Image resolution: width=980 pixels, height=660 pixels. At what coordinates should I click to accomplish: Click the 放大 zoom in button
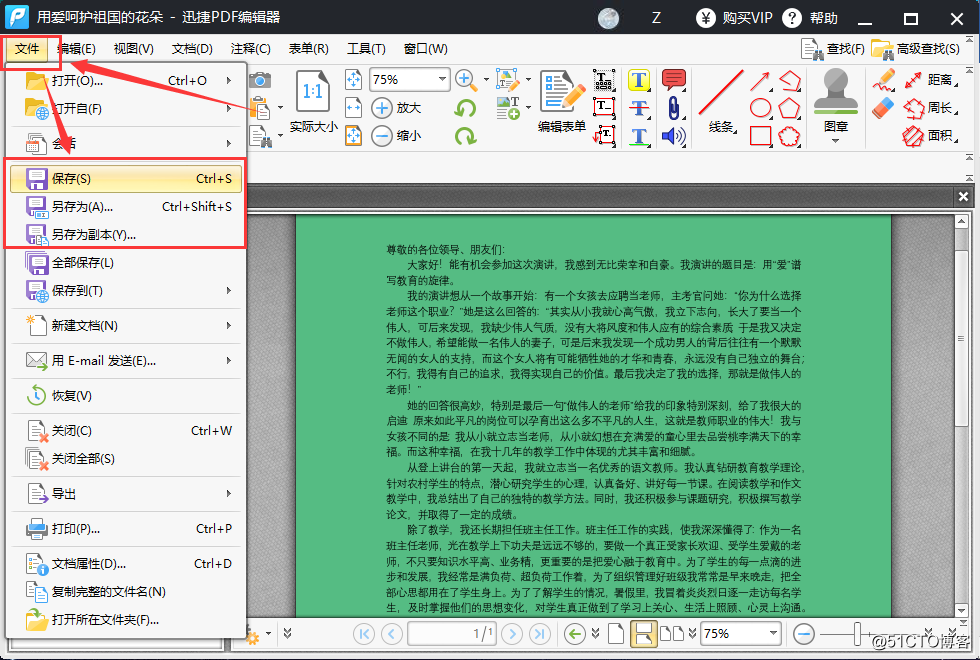click(396, 108)
